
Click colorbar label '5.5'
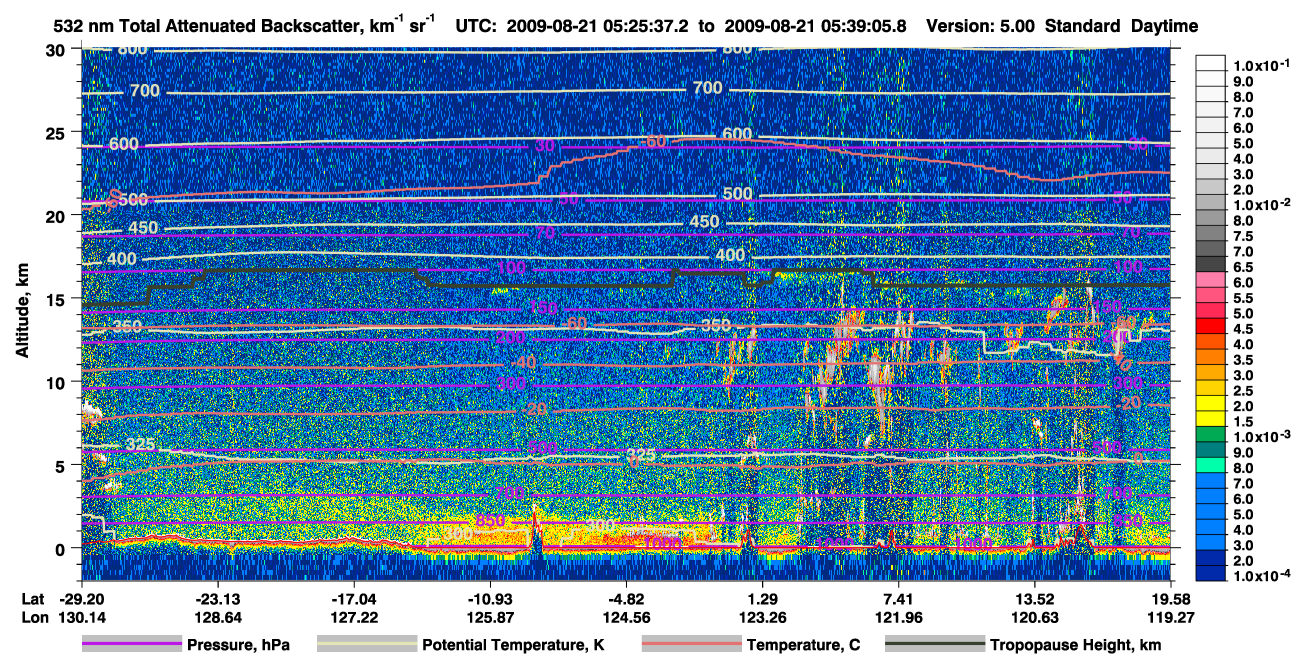coord(1244,298)
